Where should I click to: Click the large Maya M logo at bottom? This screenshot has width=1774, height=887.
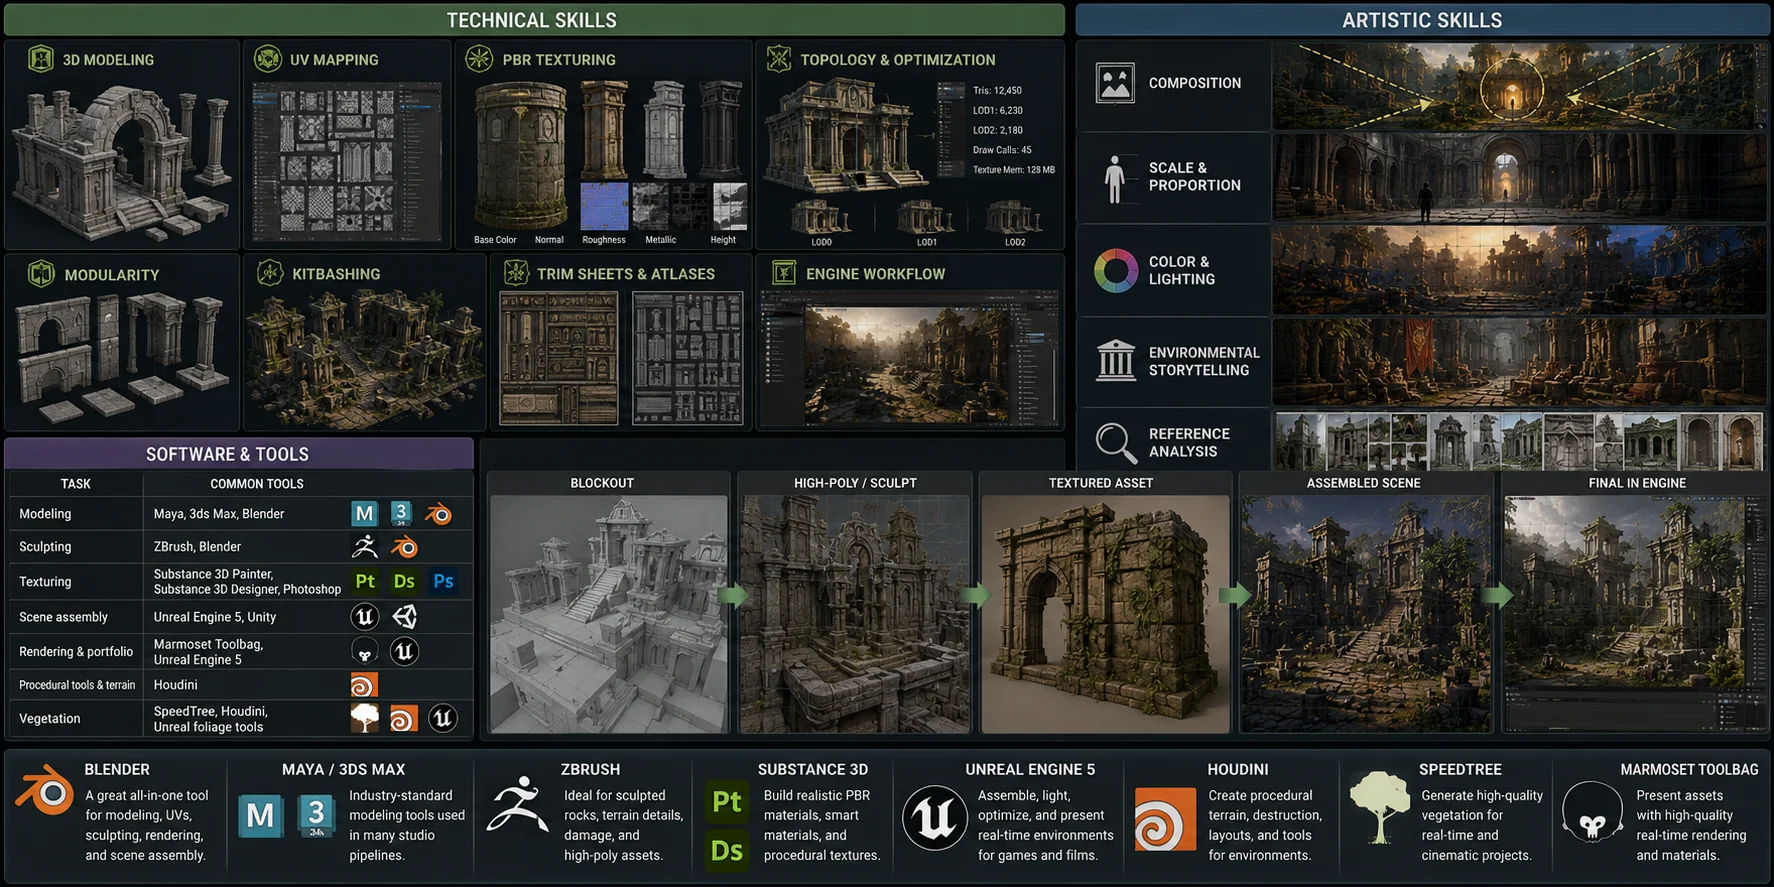pos(260,816)
